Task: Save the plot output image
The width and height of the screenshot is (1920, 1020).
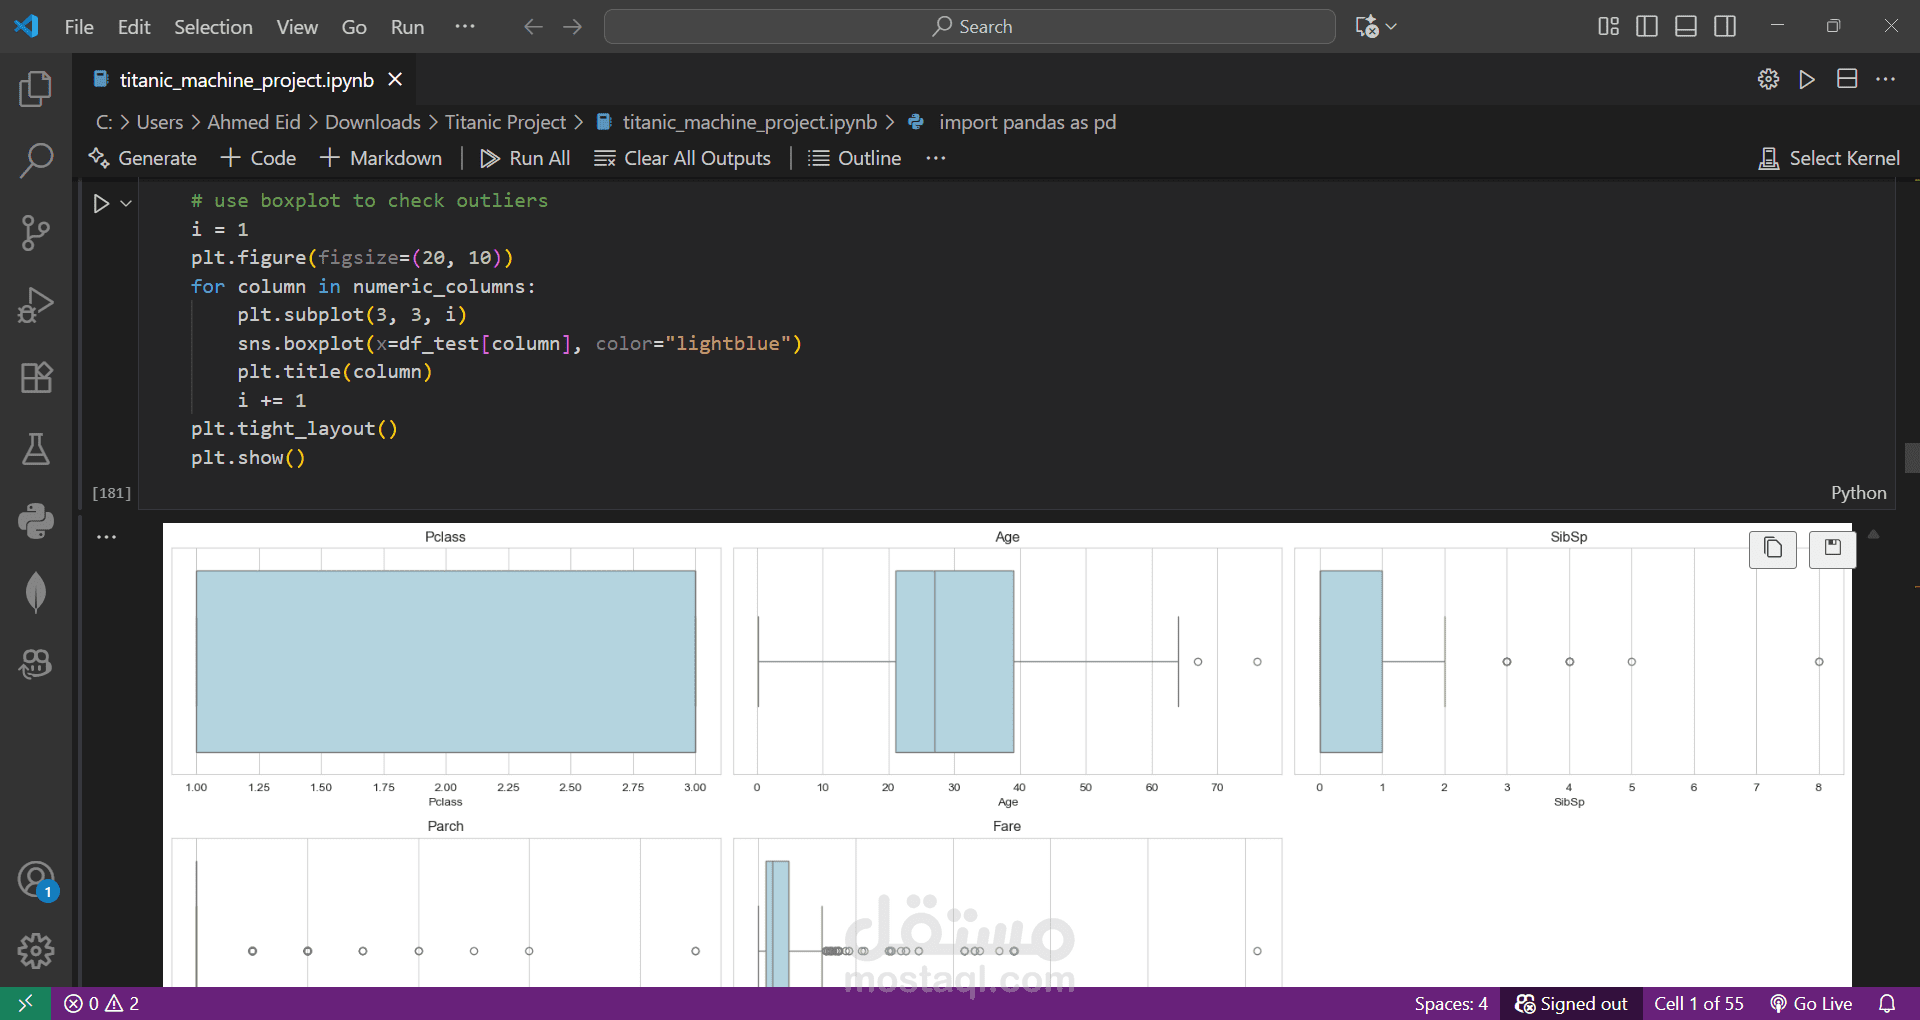Action: [x=1832, y=548]
